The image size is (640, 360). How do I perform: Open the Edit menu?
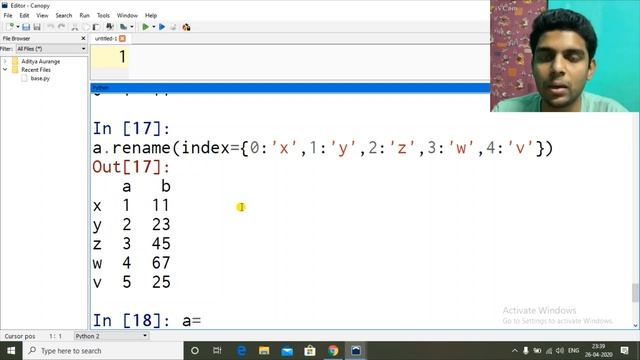pos(24,16)
